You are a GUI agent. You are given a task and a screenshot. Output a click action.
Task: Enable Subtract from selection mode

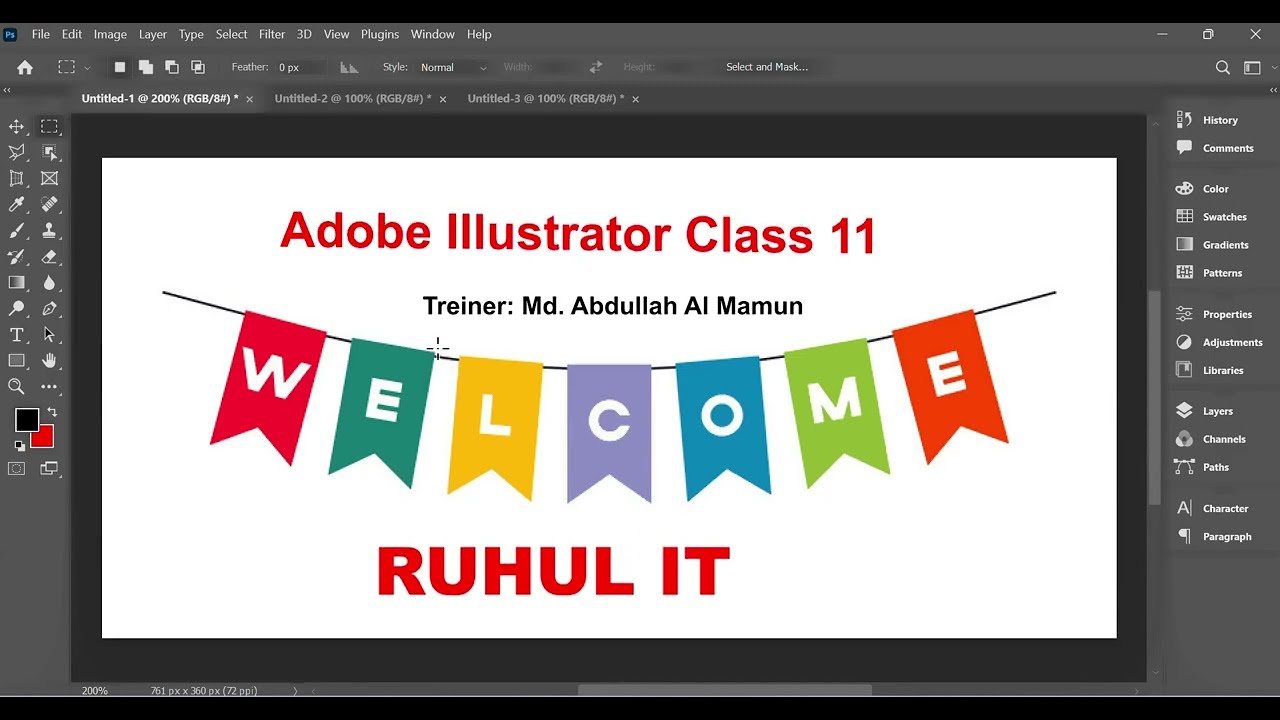coord(172,67)
